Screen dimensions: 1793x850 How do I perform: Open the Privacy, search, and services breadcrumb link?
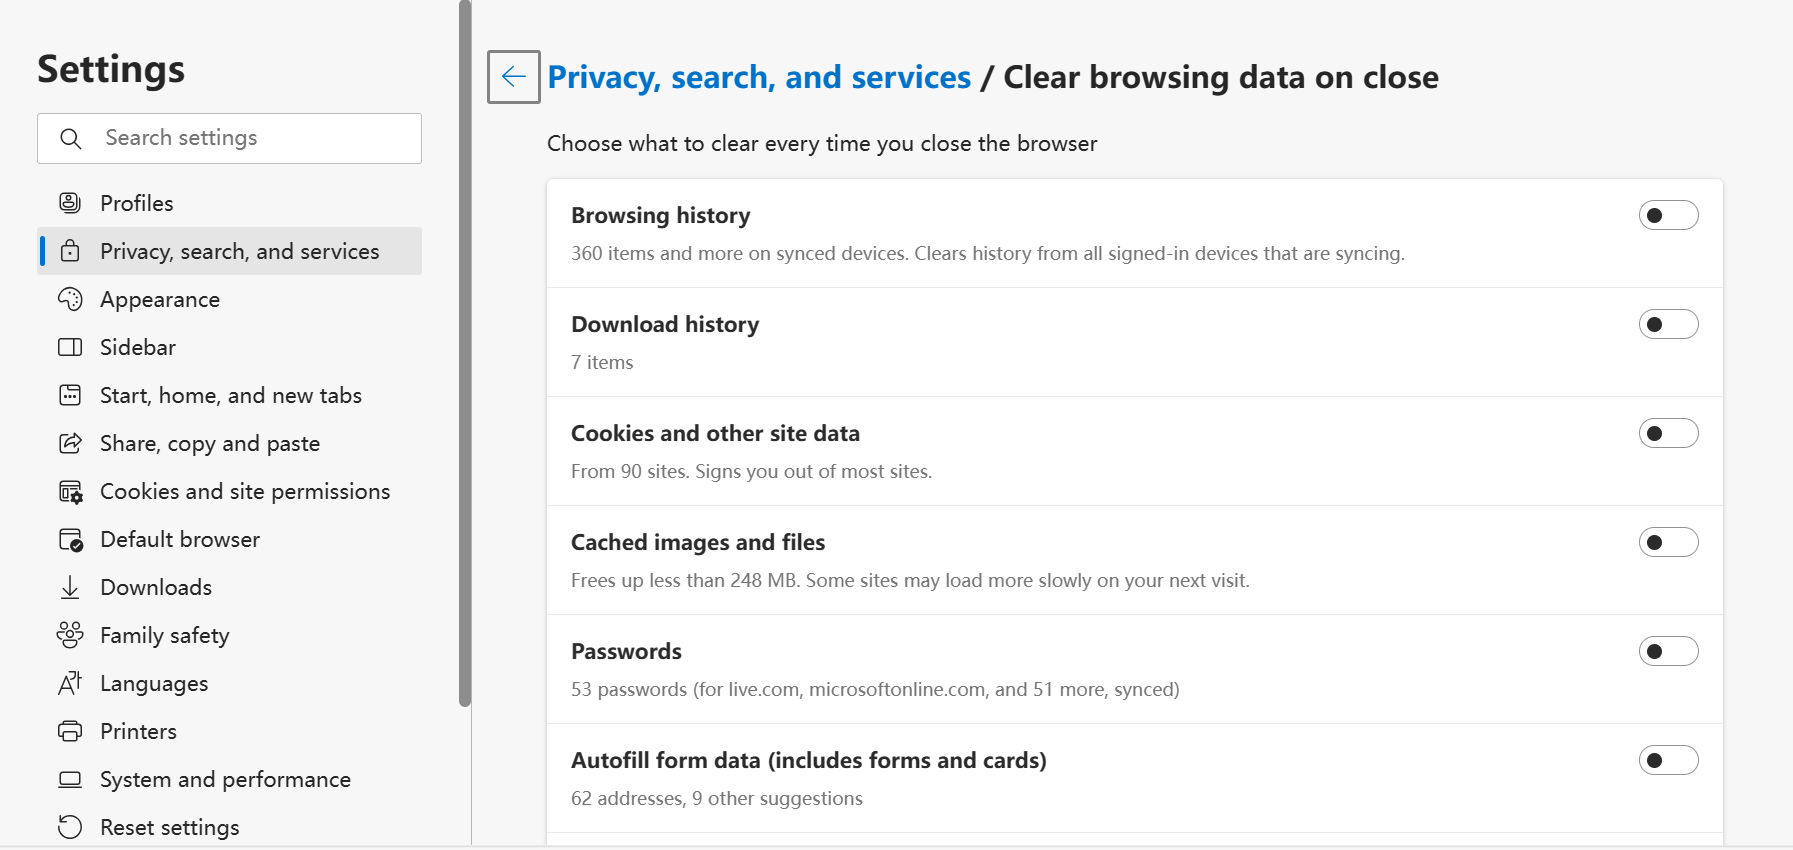[760, 76]
